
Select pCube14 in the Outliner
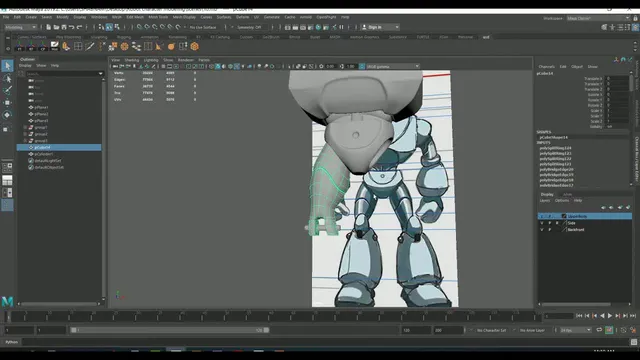(59, 147)
